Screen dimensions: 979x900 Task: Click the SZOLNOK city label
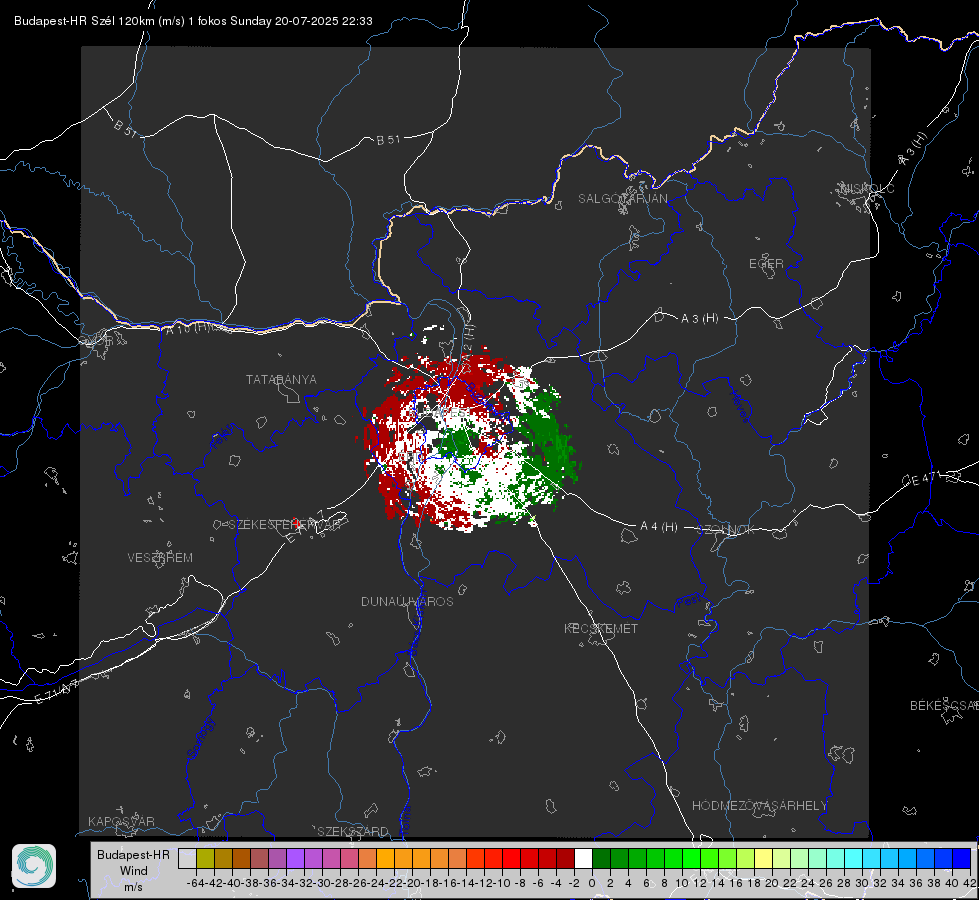726,529
